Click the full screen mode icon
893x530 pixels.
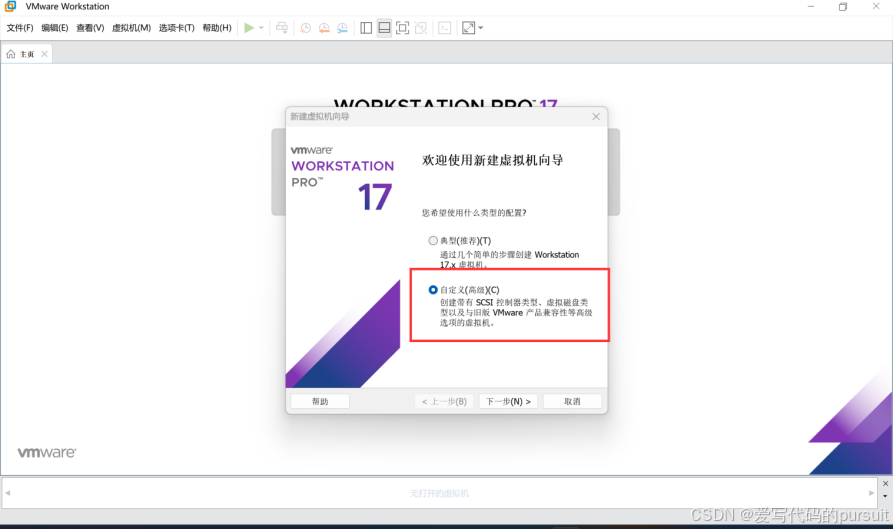(403, 28)
